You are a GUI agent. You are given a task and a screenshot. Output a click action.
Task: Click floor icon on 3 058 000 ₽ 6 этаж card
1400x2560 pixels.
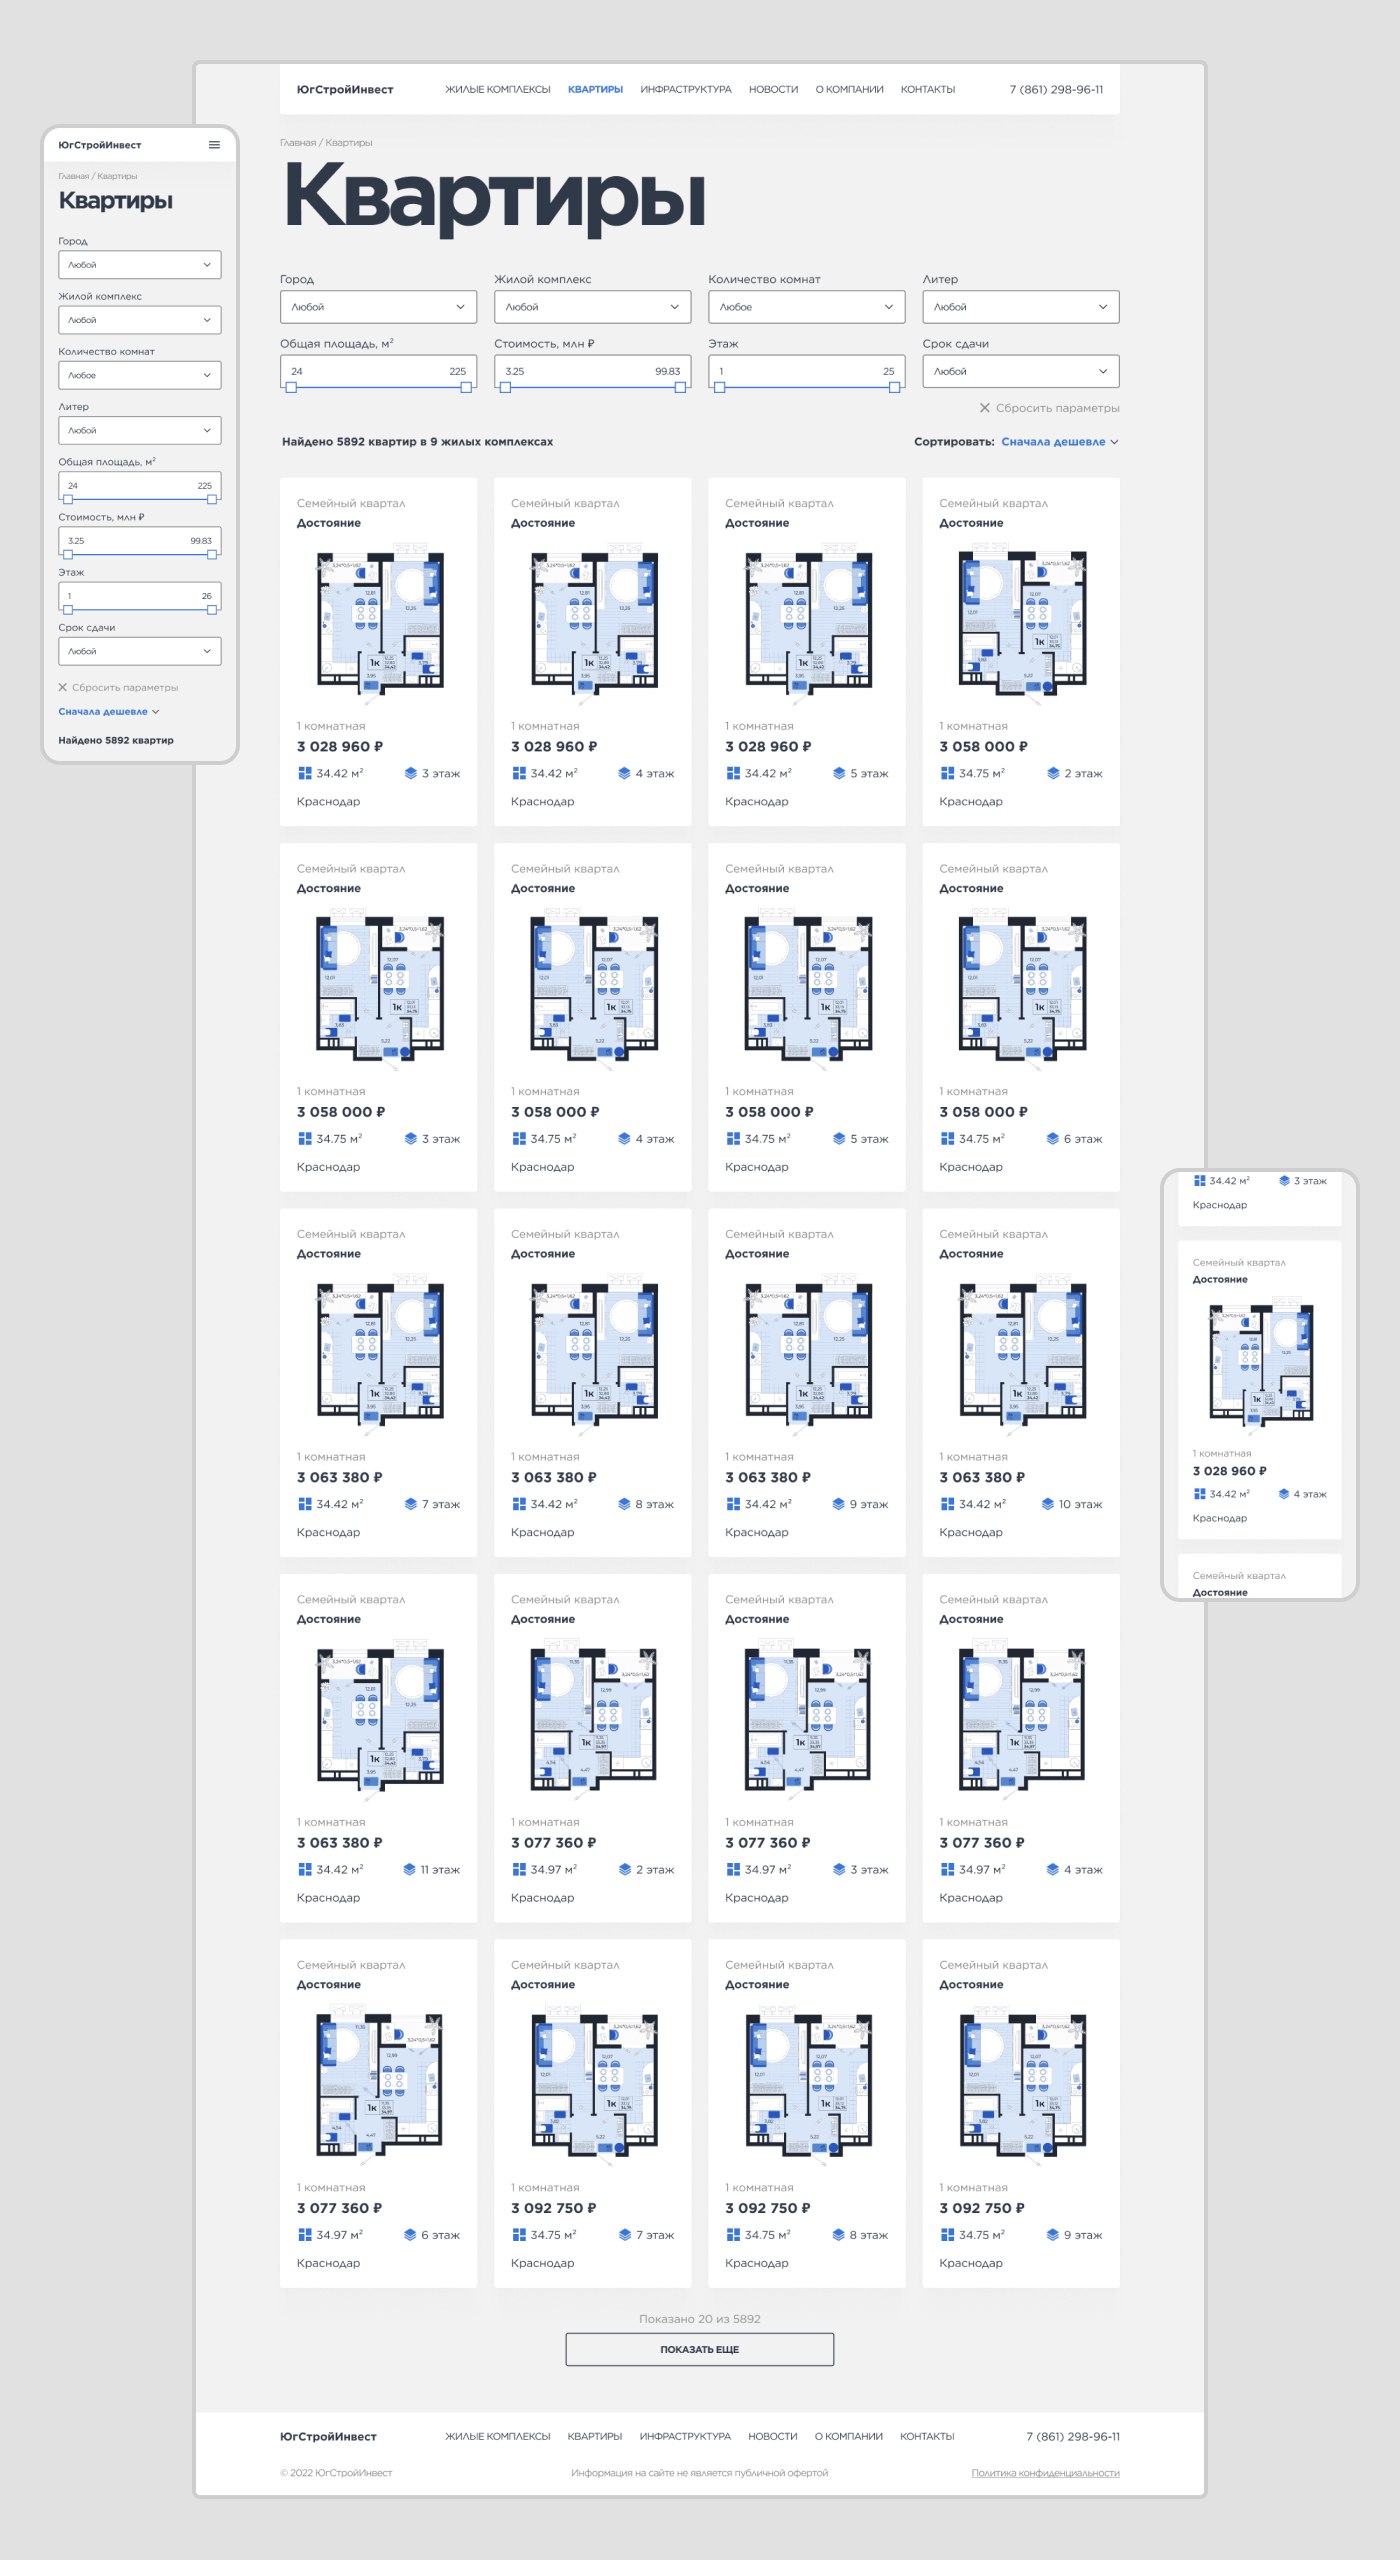coord(1052,1138)
